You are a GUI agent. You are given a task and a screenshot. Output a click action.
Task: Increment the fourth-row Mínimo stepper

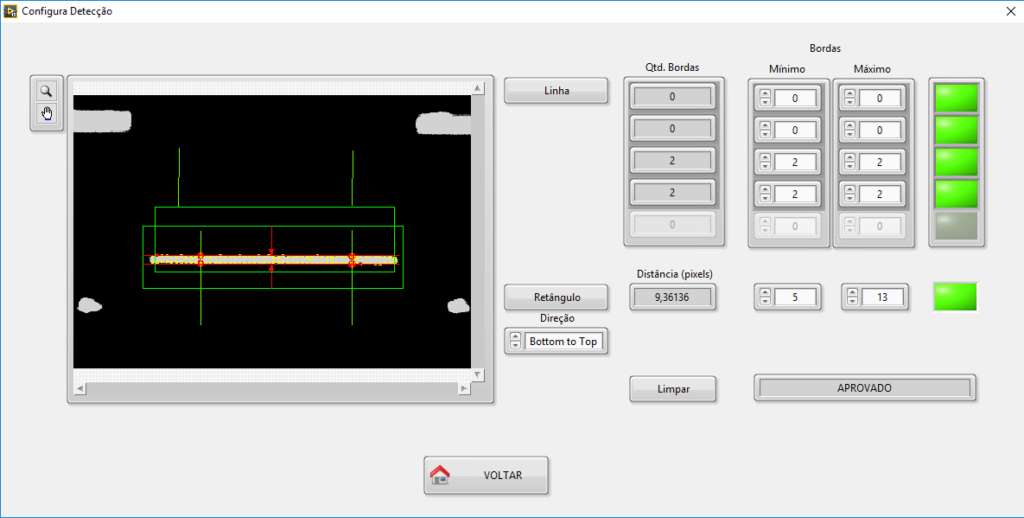point(765,189)
